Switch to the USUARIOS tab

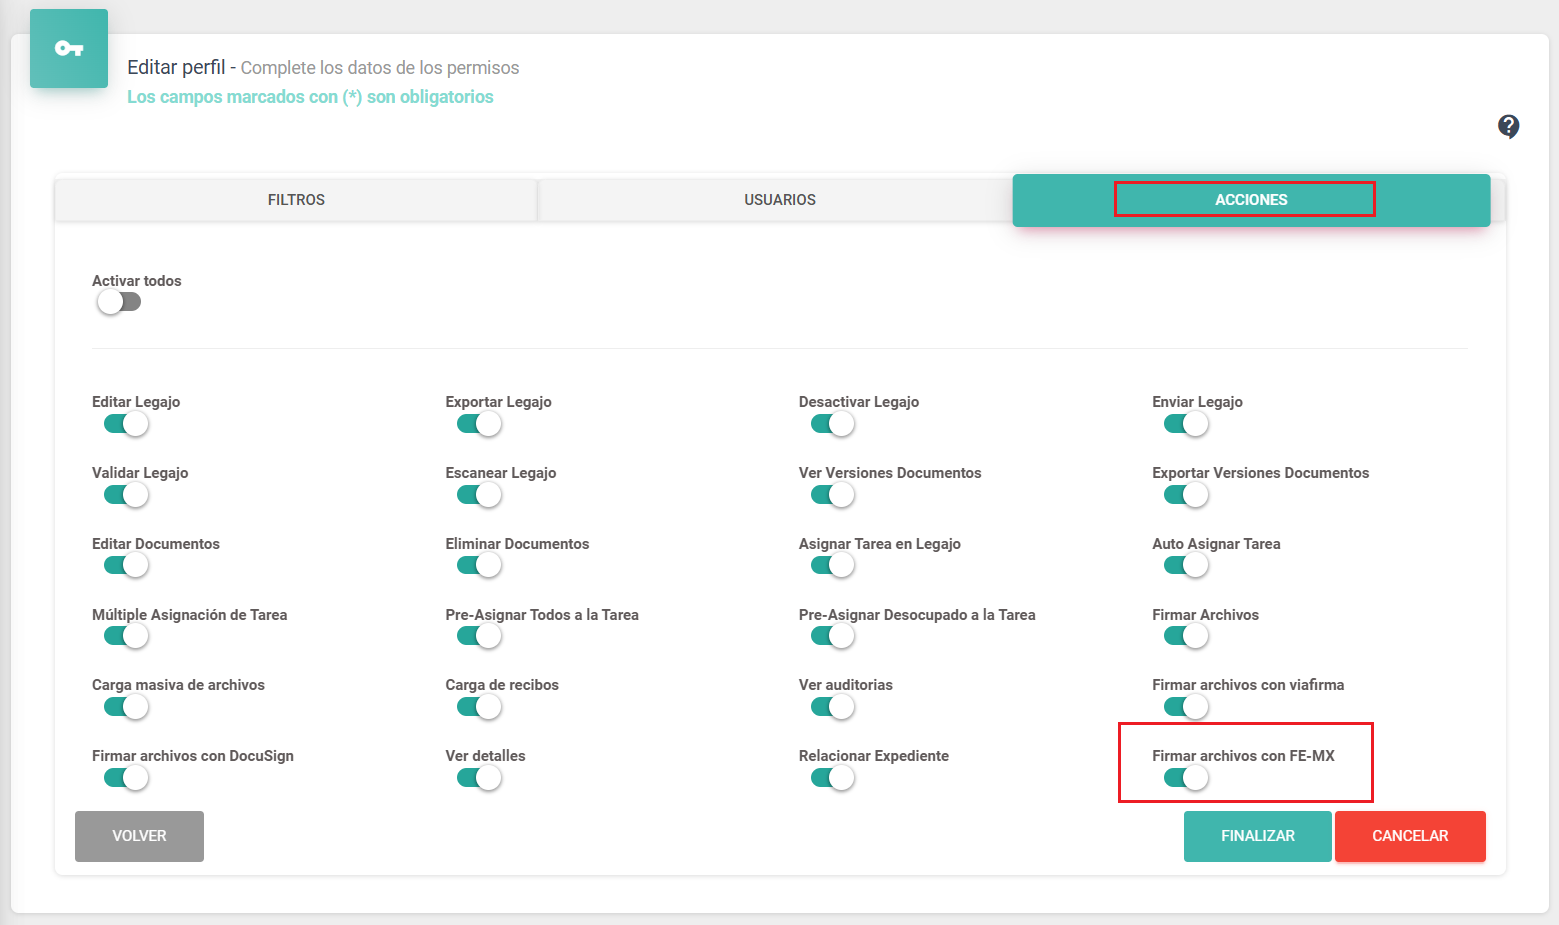click(780, 200)
